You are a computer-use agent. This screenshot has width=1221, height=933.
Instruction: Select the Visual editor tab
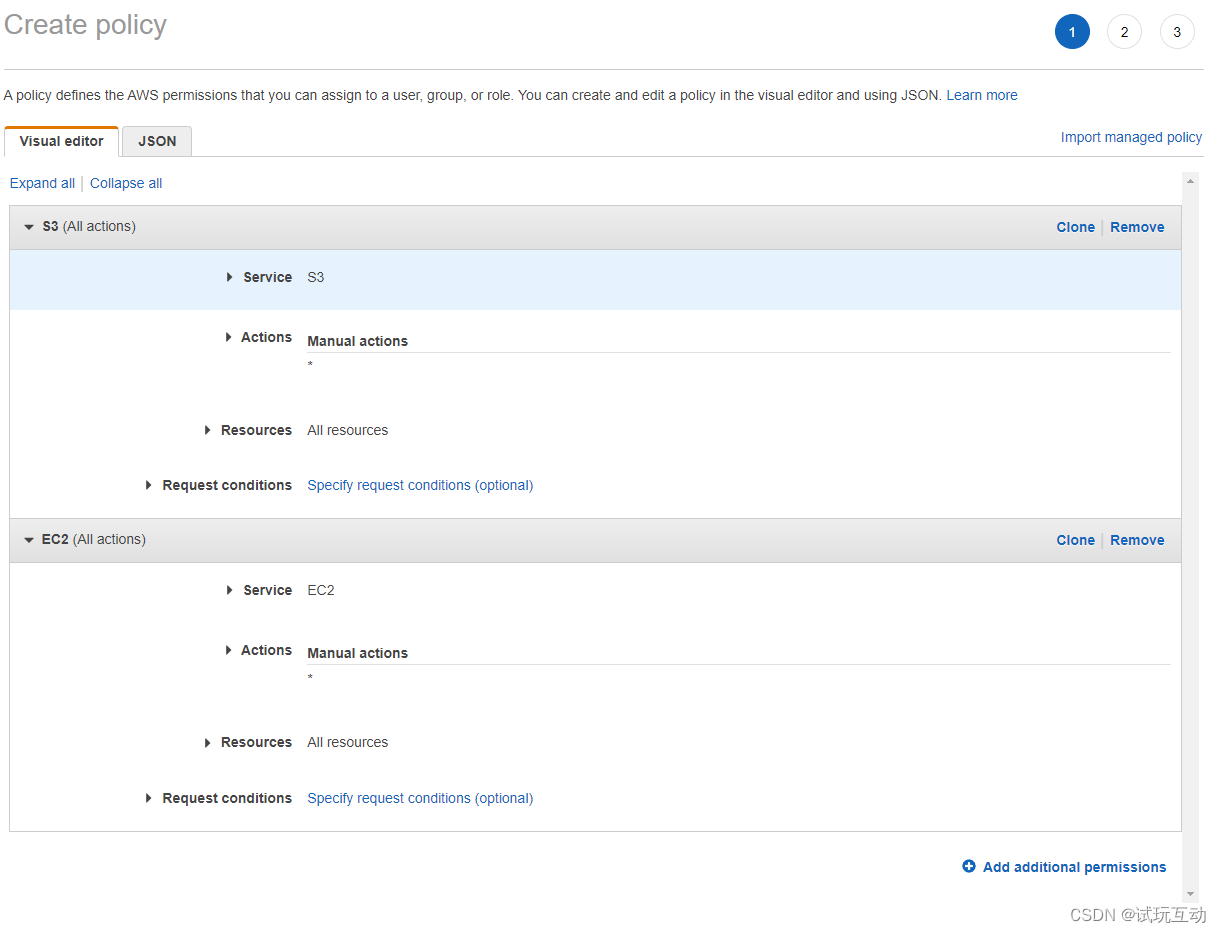click(x=61, y=141)
